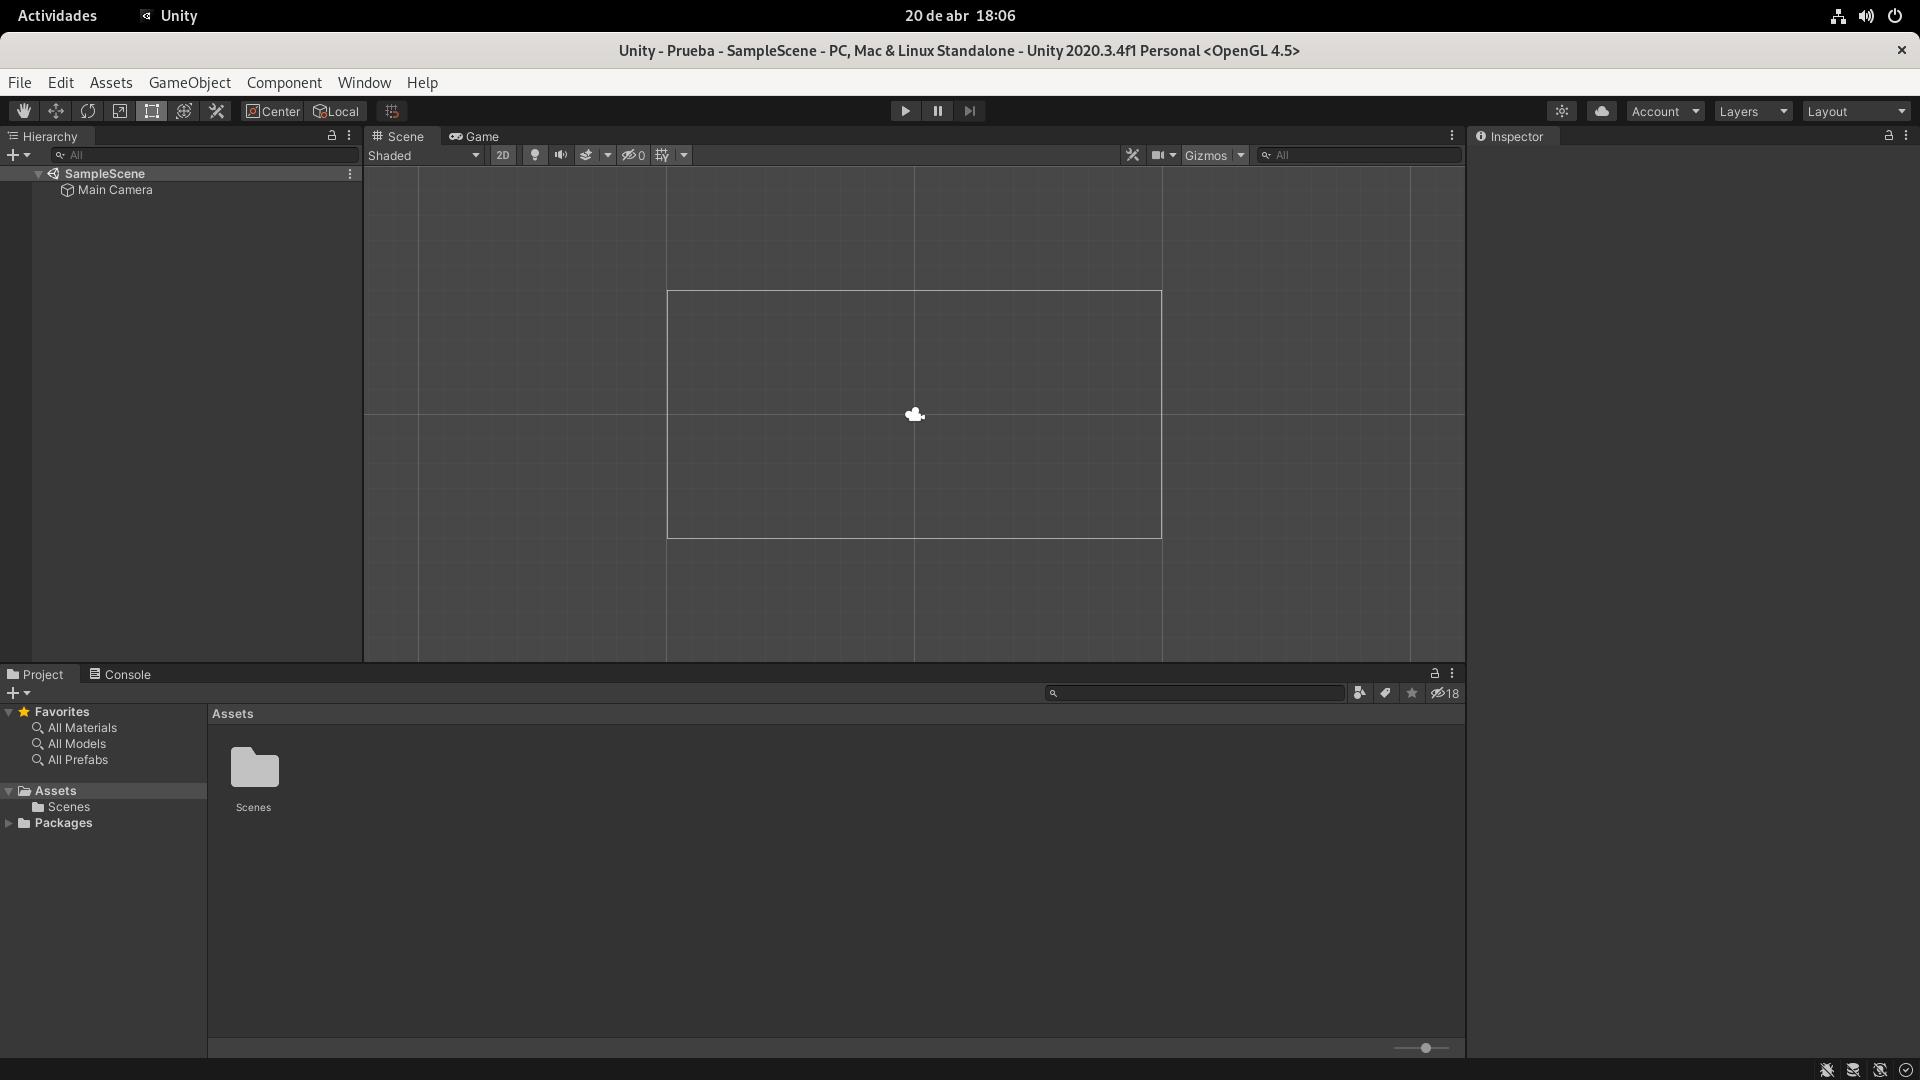Screen dimensions: 1920x1080
Task: Open GNOME Actividades overview
Action: click(57, 16)
